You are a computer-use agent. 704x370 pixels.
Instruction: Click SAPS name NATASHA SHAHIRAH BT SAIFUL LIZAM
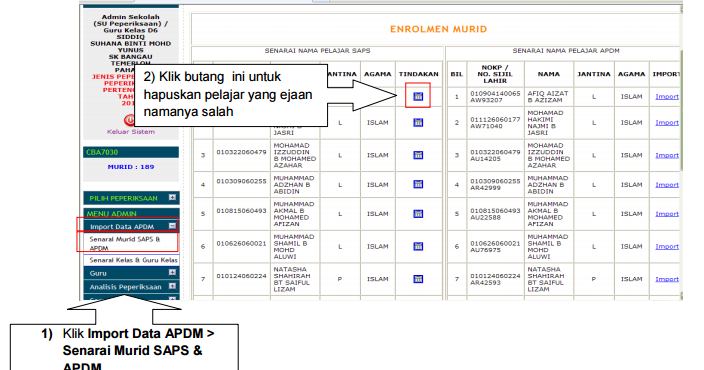292,279
